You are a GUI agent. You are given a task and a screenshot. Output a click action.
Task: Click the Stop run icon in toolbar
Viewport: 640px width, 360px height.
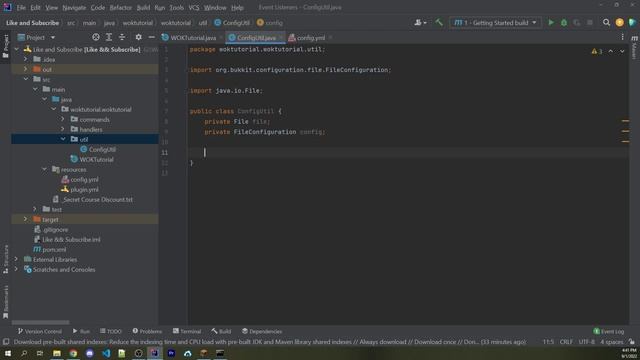coord(590,23)
